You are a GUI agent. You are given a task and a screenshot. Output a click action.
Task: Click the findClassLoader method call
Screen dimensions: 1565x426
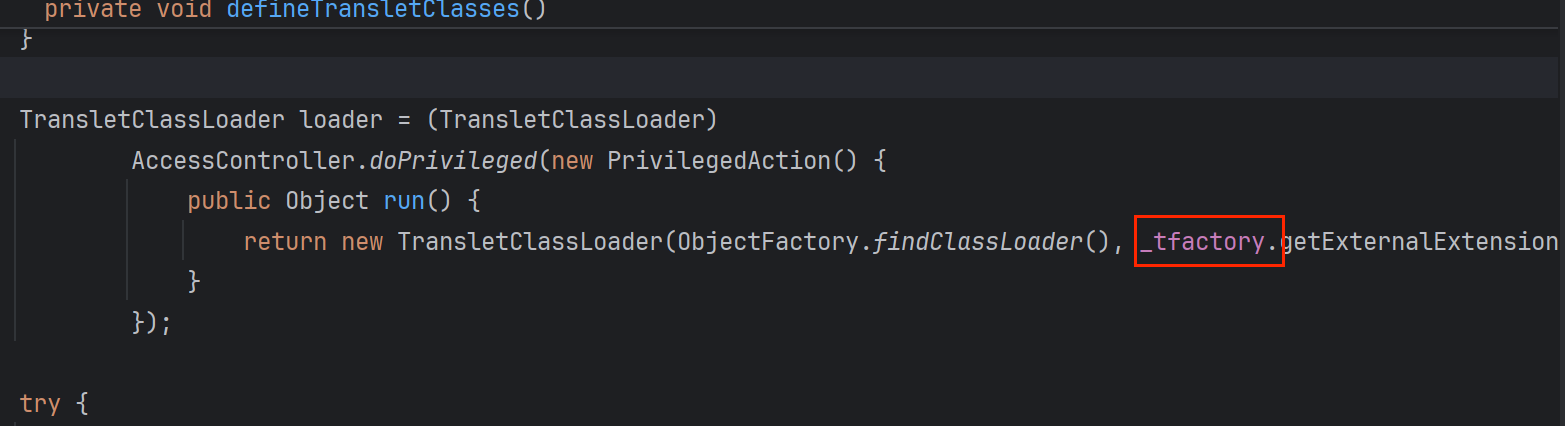977,241
